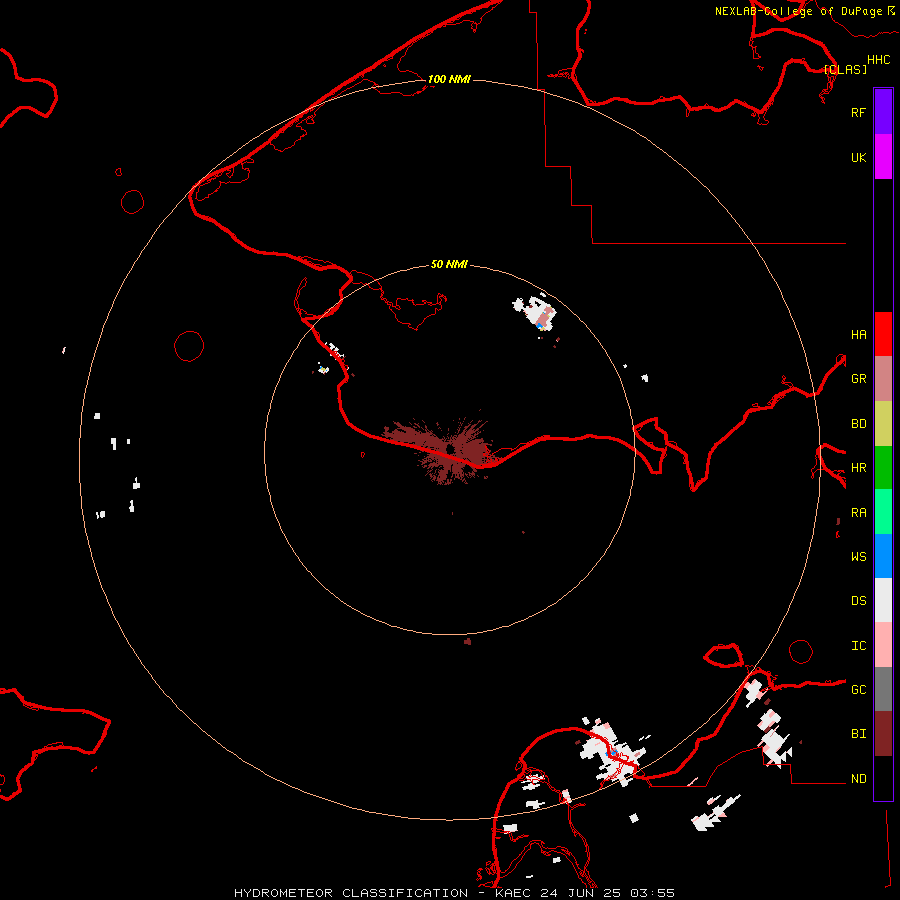Click the "RF" legend label
The image size is (900, 900).
(x=858, y=112)
